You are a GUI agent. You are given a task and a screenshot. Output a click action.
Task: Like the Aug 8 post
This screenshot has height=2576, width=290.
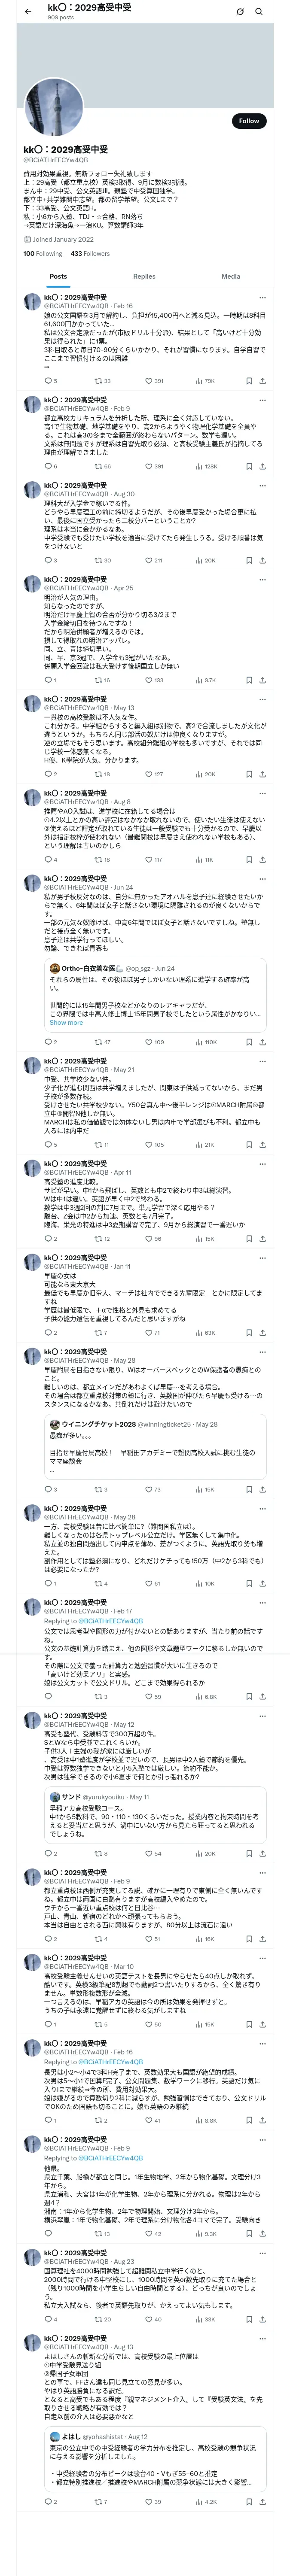click(x=148, y=859)
